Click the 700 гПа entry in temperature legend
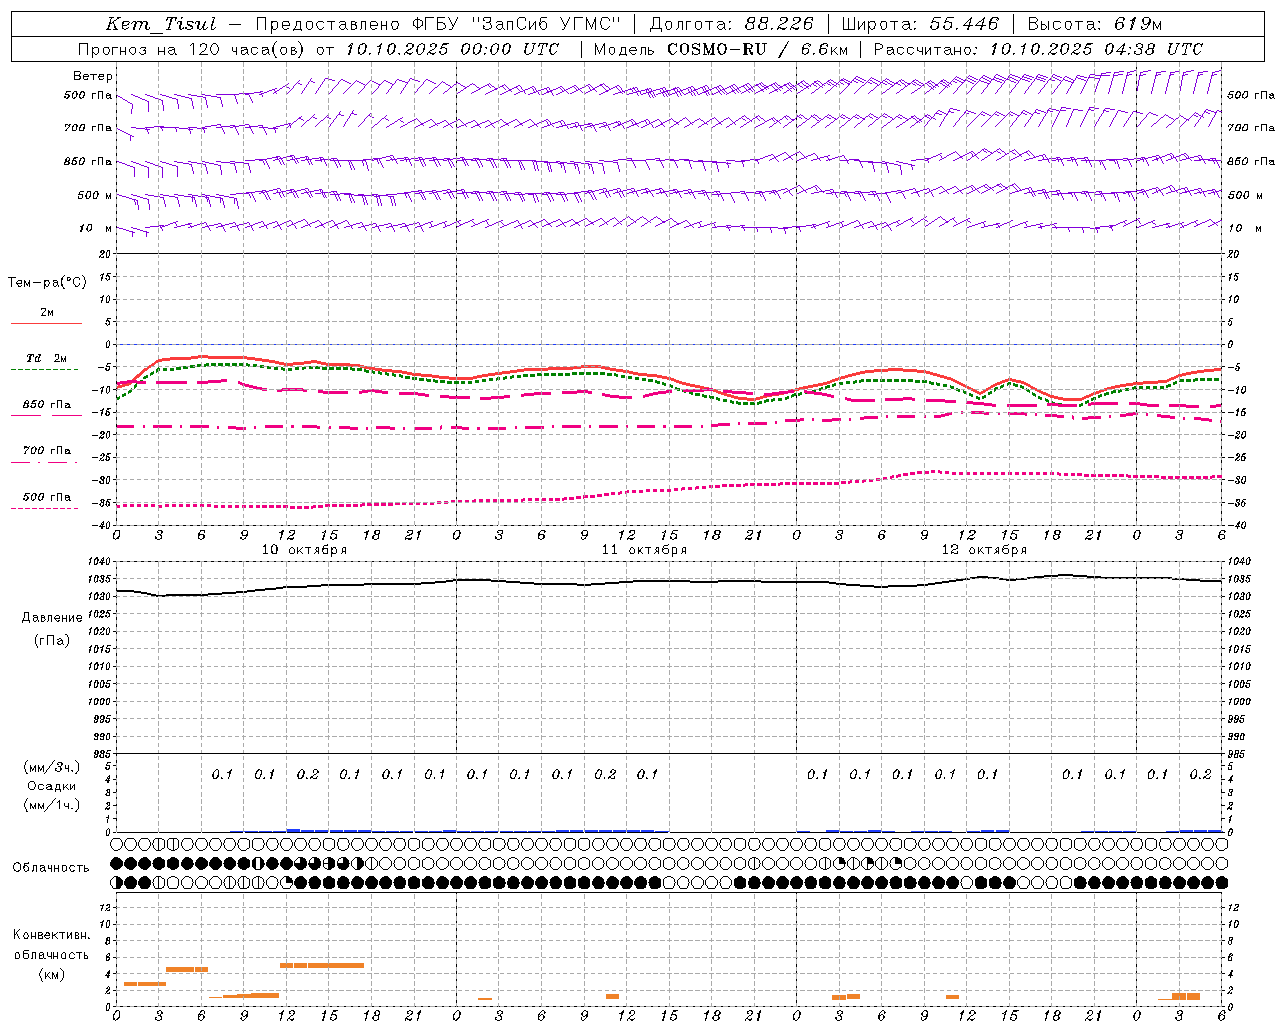 coord(47,450)
